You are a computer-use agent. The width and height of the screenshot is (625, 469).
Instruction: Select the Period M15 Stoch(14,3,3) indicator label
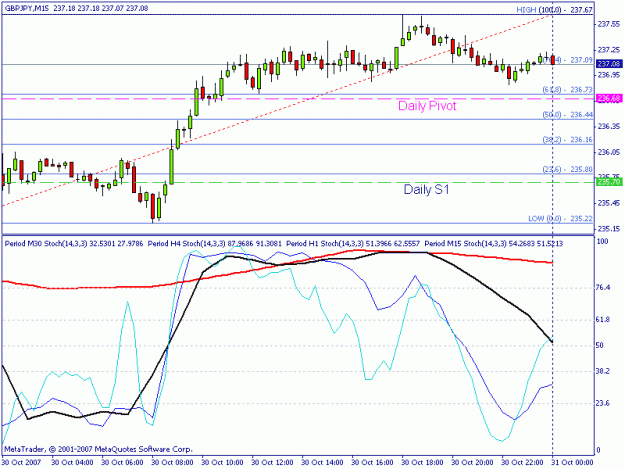pyautogui.click(x=494, y=243)
